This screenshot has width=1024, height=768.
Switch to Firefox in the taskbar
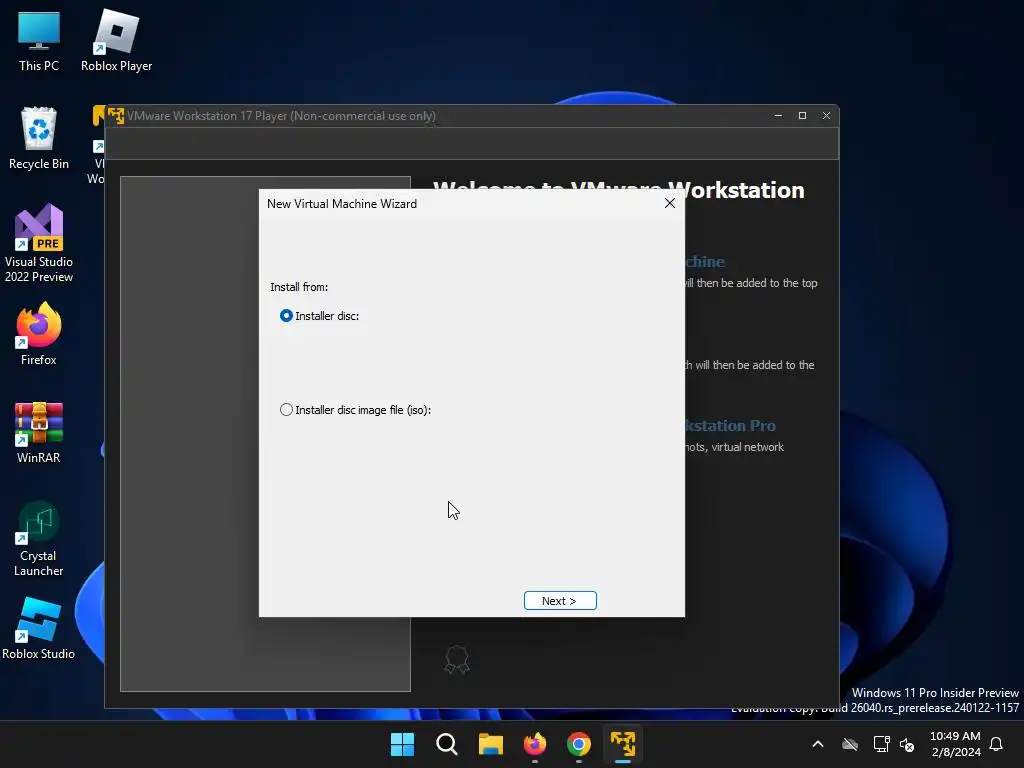point(535,744)
